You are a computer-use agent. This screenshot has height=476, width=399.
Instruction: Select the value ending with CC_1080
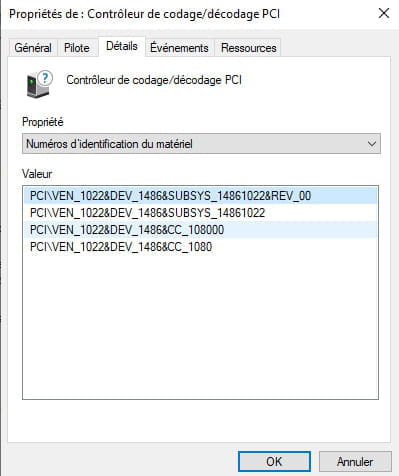[201, 247]
